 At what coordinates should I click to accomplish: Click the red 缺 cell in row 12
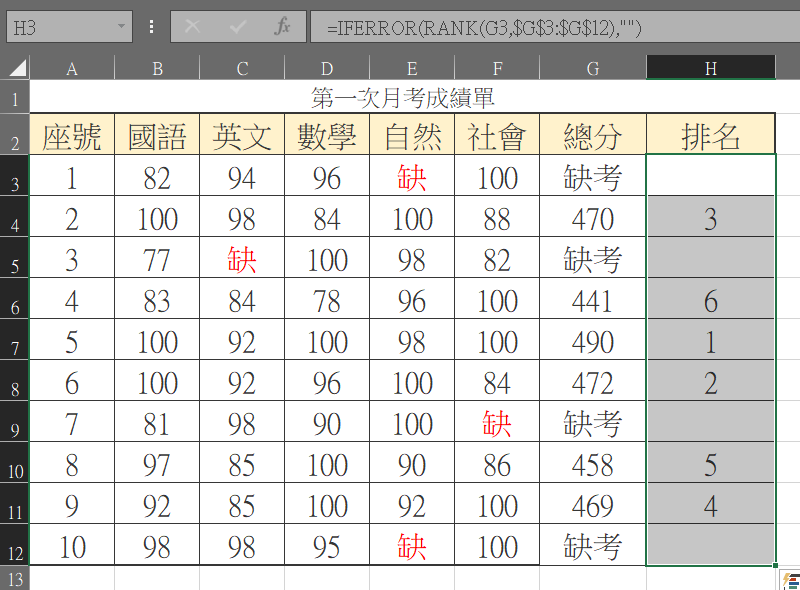[x=412, y=545]
